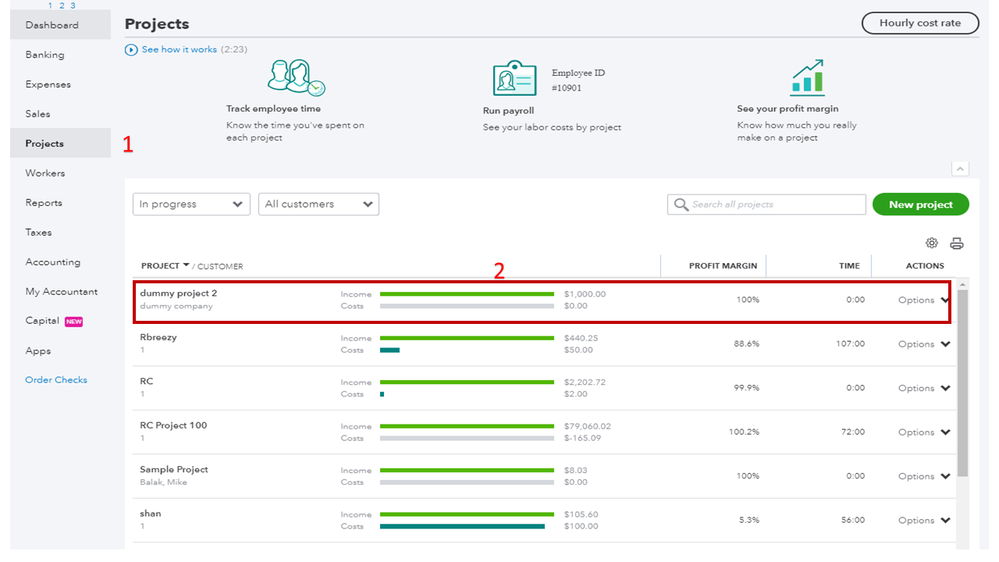Open Banking in the left sidebar
This screenshot has height=562, width=999.
point(45,55)
